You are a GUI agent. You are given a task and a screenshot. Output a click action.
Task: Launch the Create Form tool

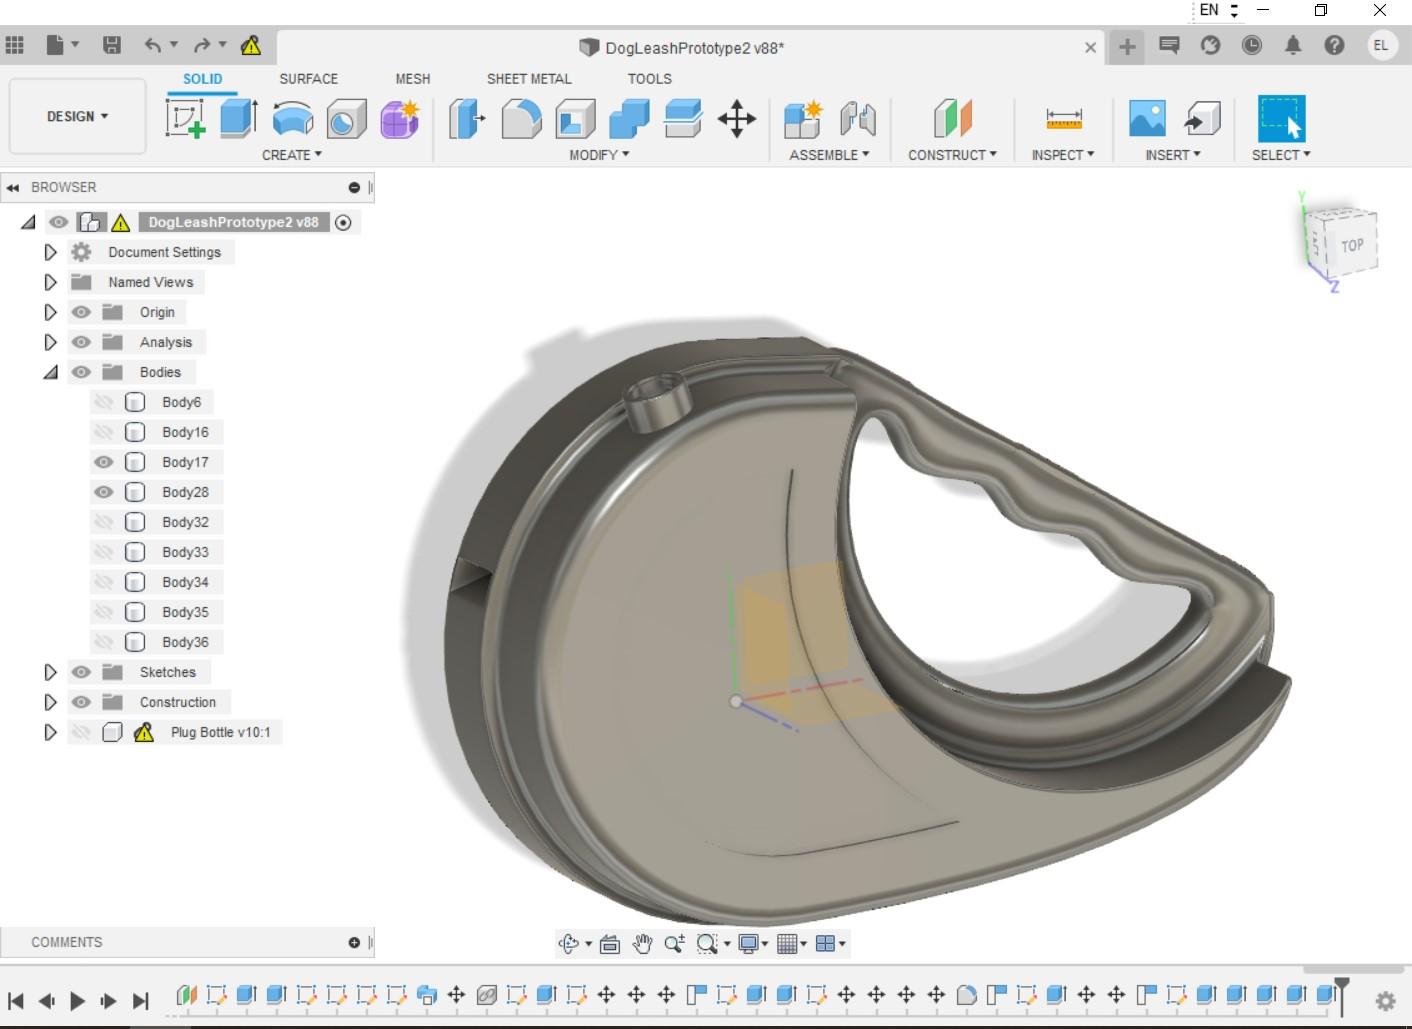click(x=399, y=118)
